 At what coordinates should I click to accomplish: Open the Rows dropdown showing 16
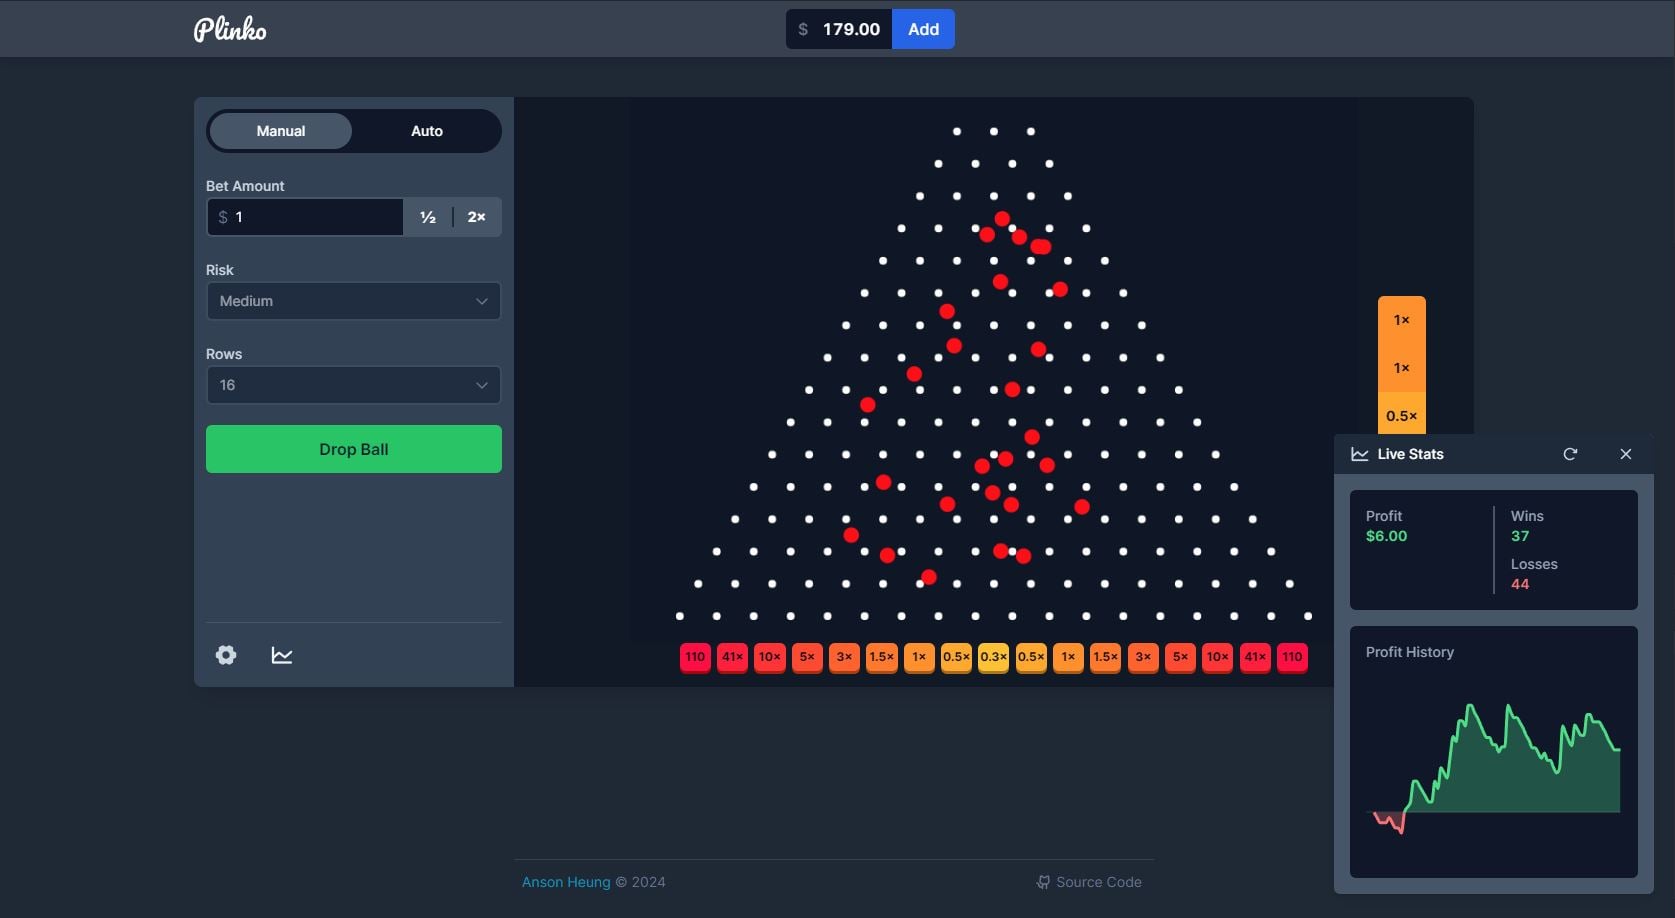click(x=354, y=385)
